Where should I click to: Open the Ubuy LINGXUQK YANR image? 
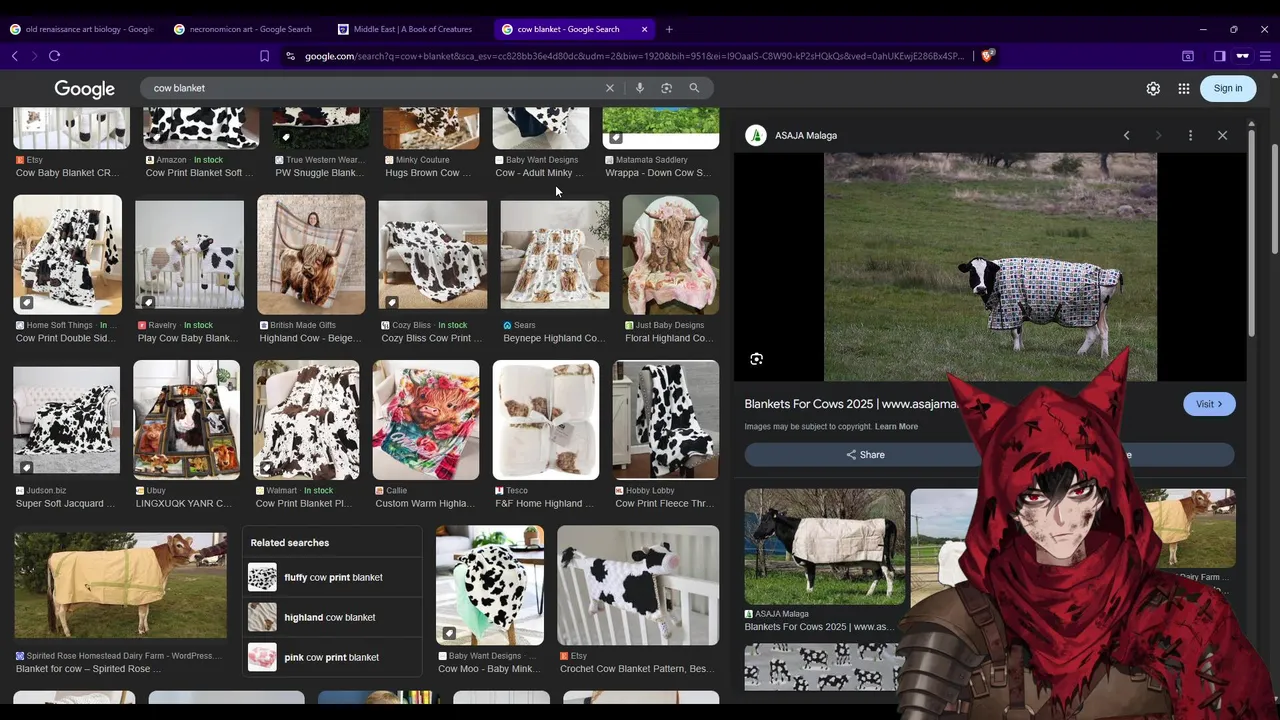(186, 420)
